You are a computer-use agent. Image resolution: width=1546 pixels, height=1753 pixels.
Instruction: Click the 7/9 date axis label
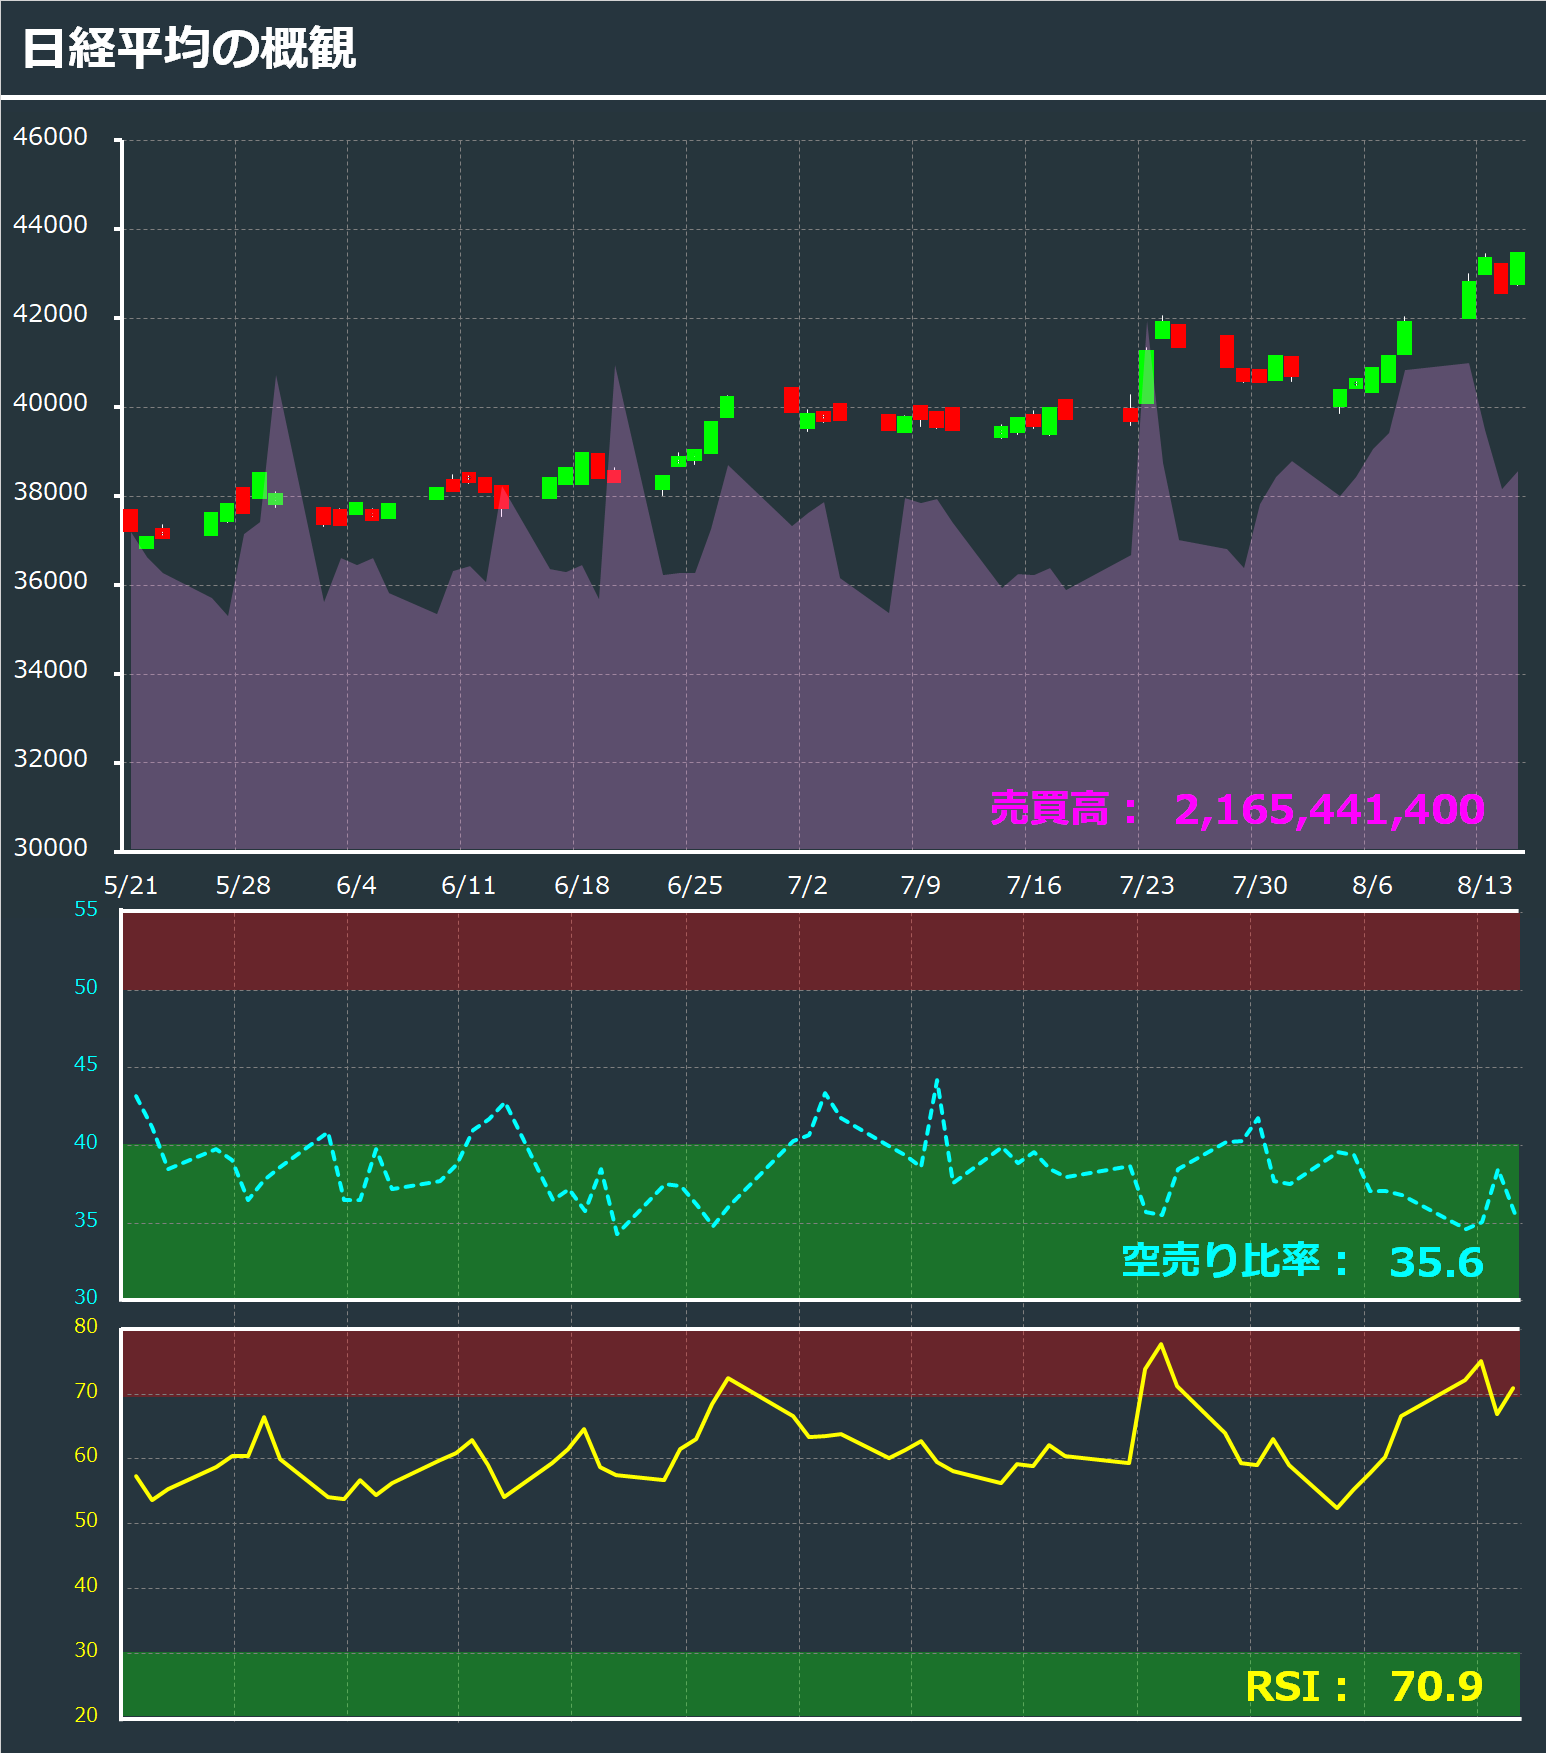coord(920,885)
